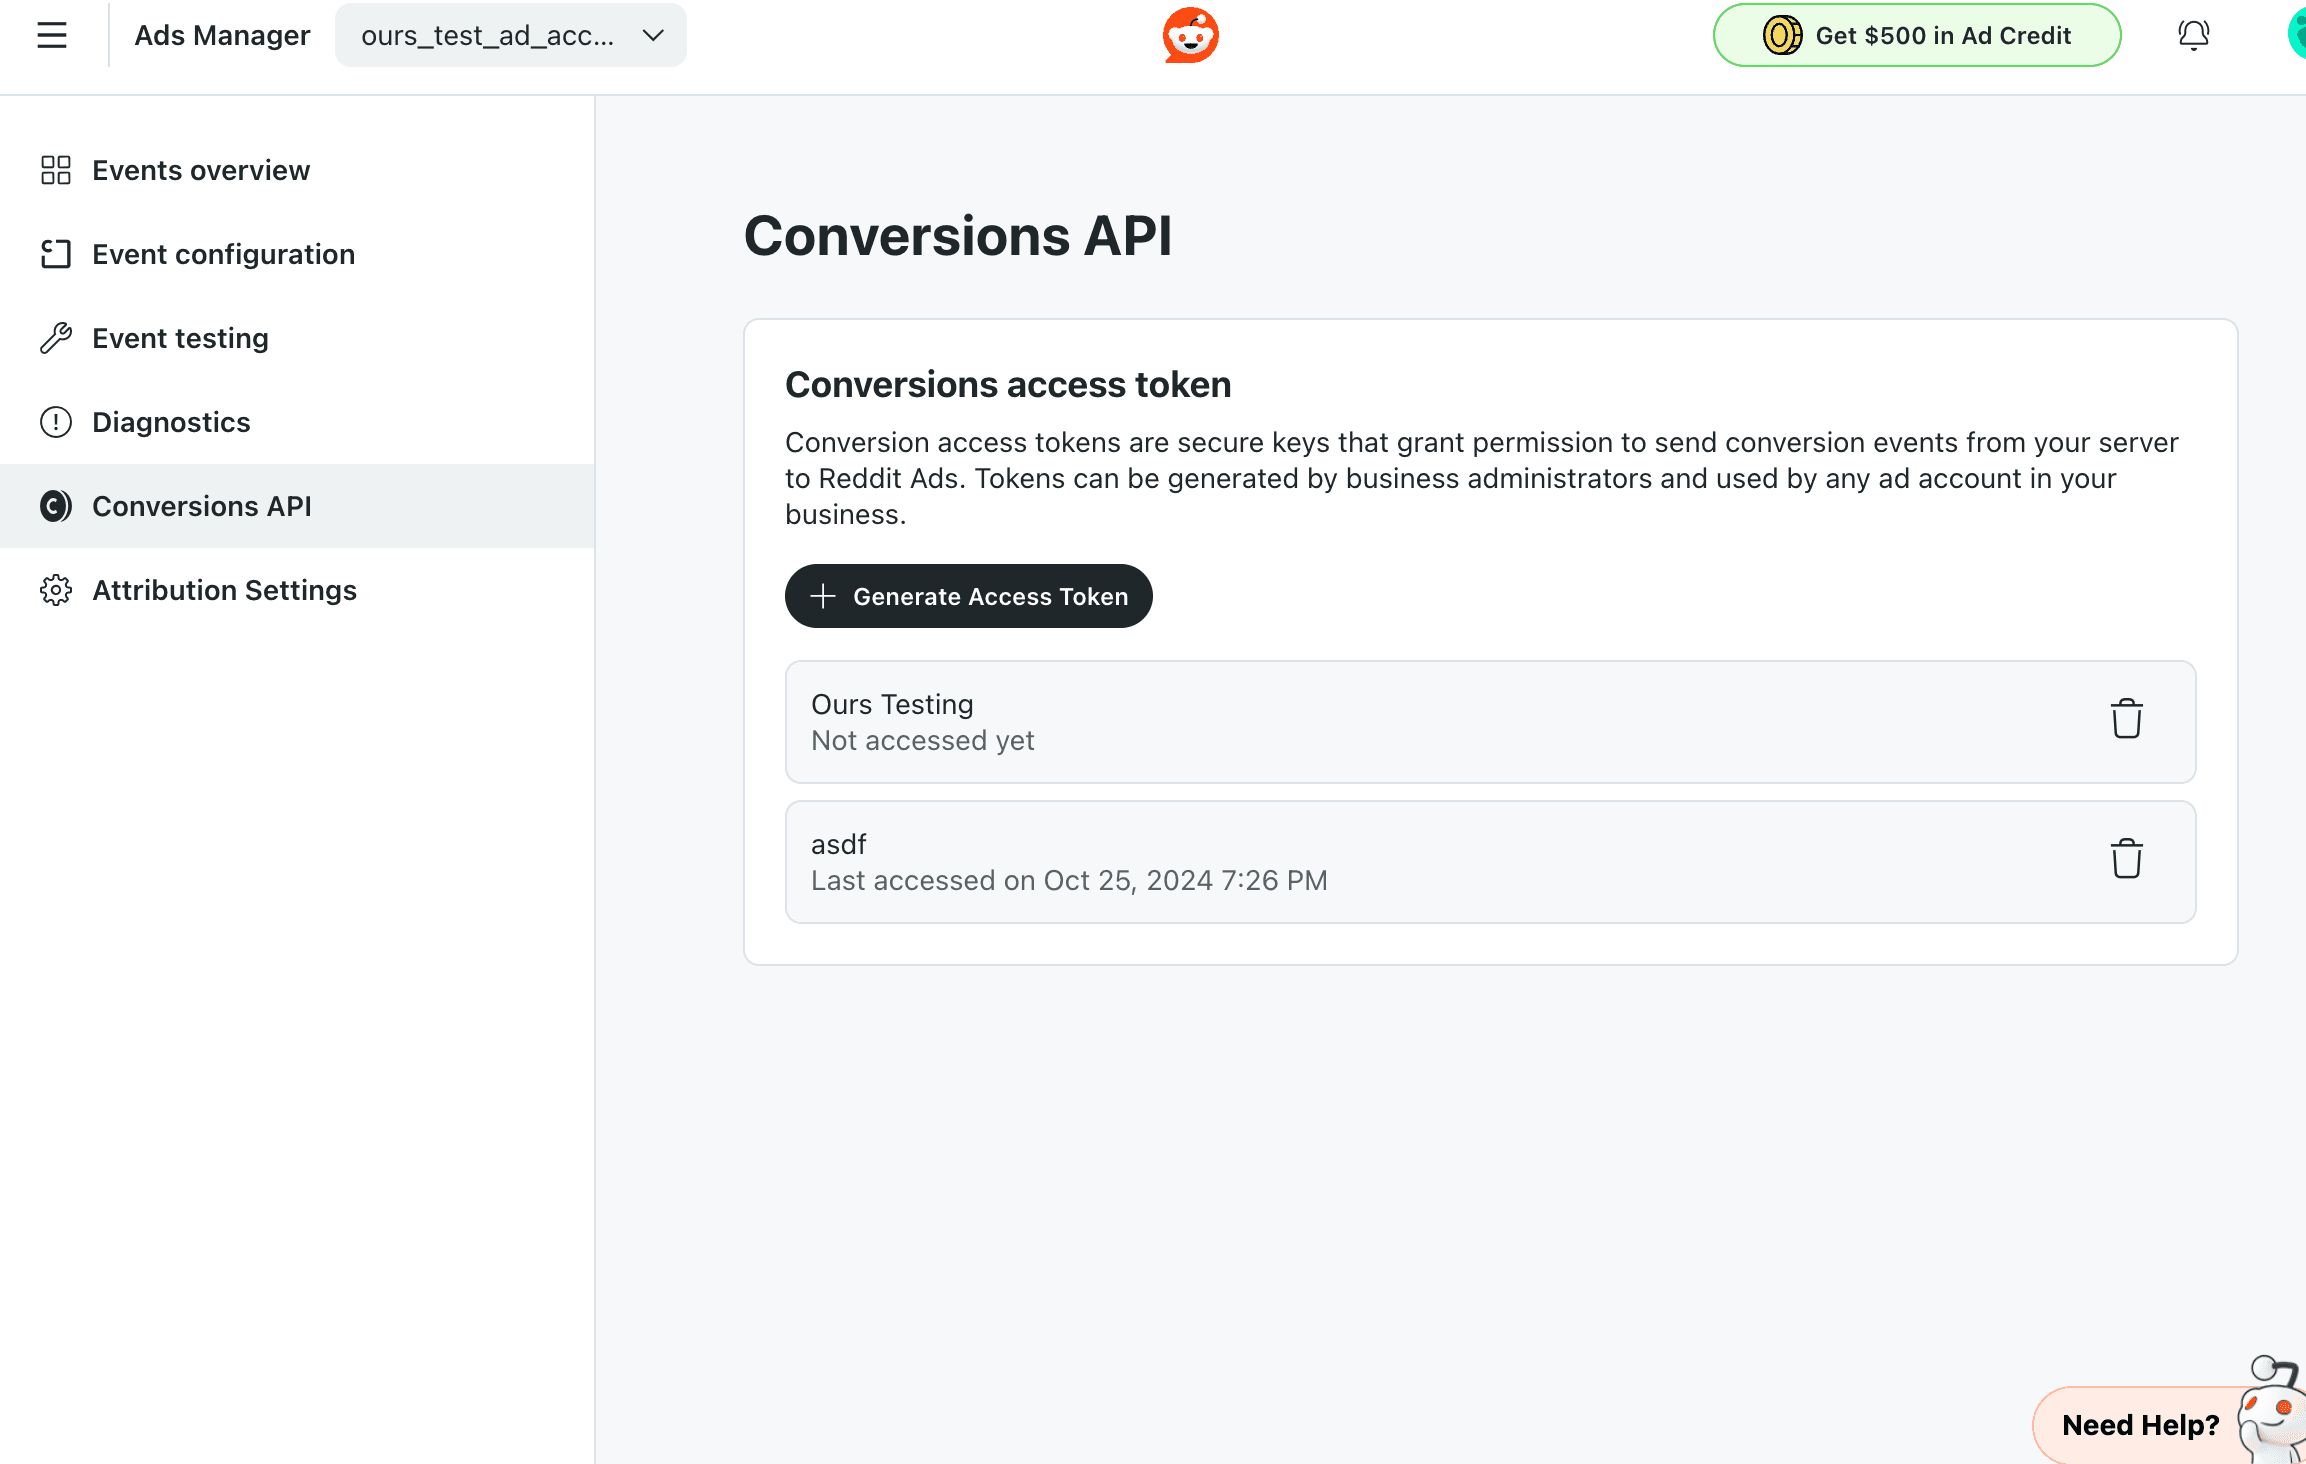Select Conversions API in the sidebar

click(202, 506)
